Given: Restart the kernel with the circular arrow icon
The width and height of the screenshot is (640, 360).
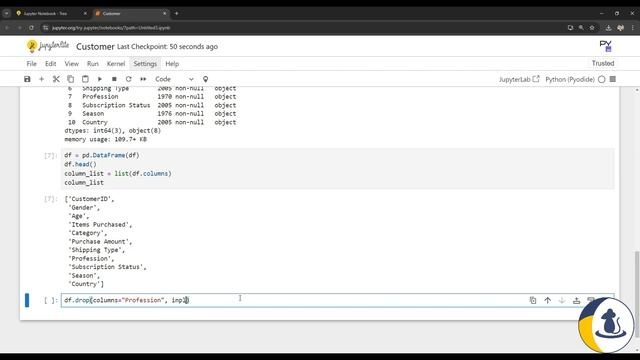Looking at the screenshot, I should (129, 79).
